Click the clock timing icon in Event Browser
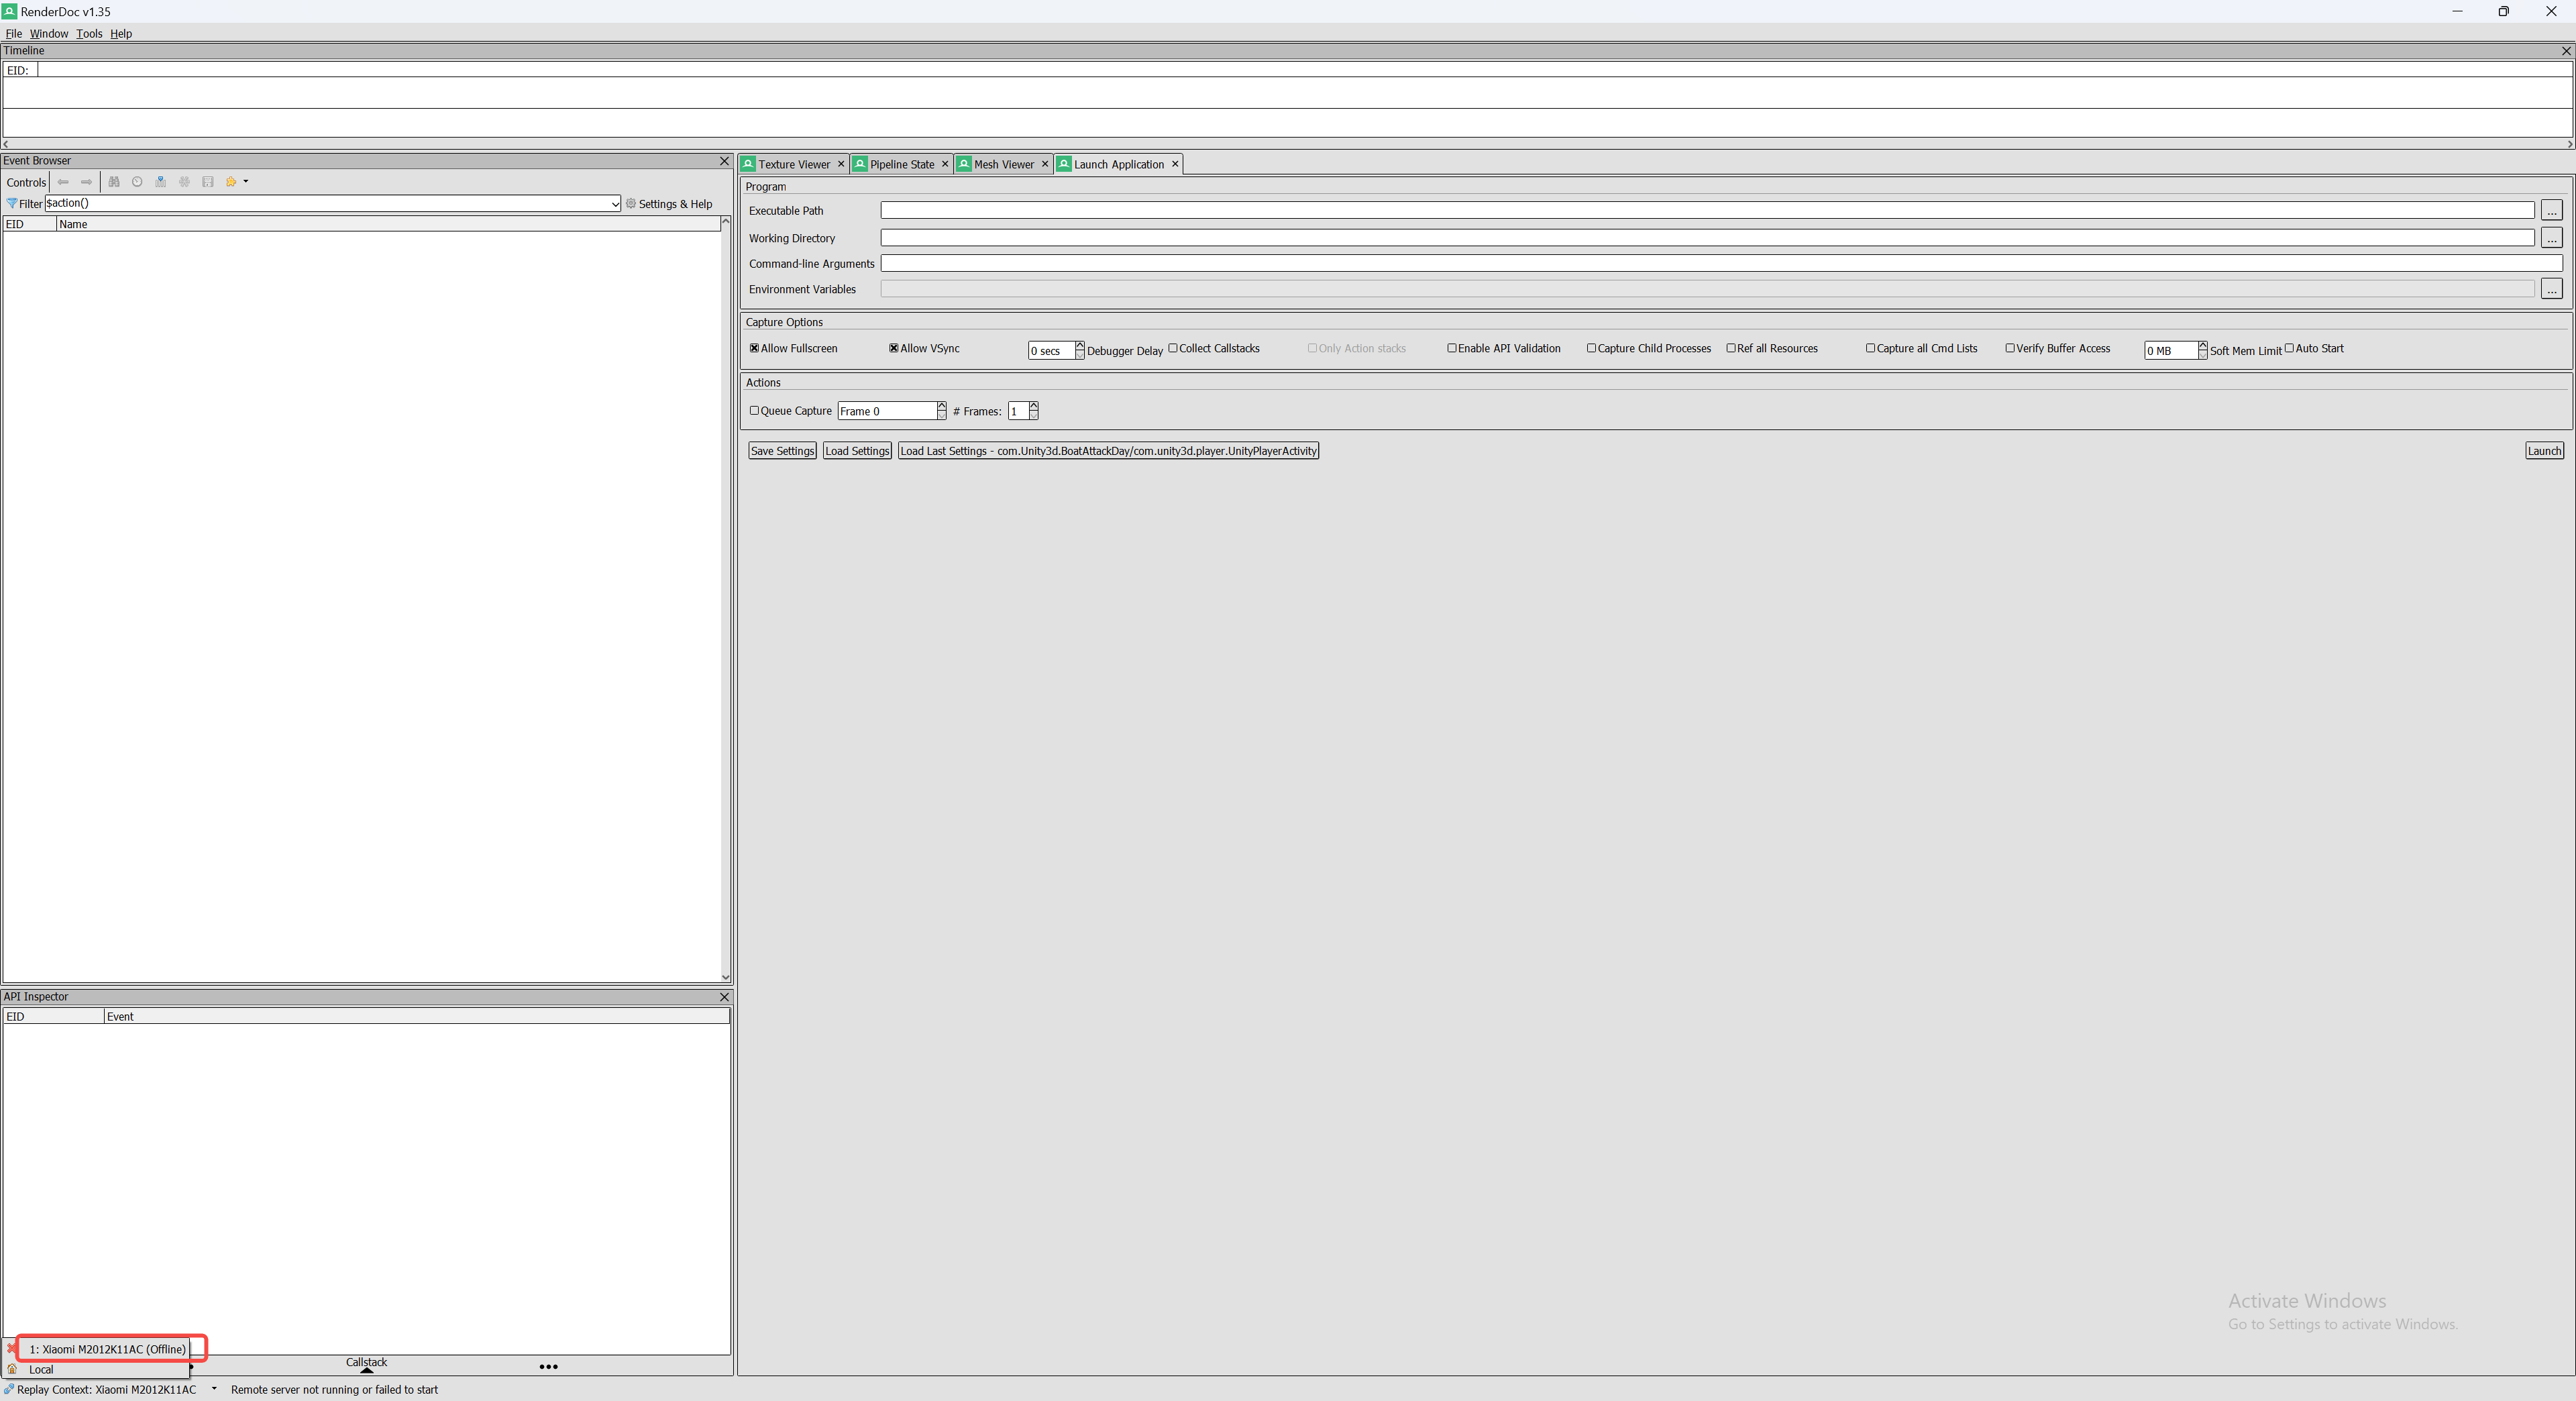The image size is (2576, 1401). (137, 182)
